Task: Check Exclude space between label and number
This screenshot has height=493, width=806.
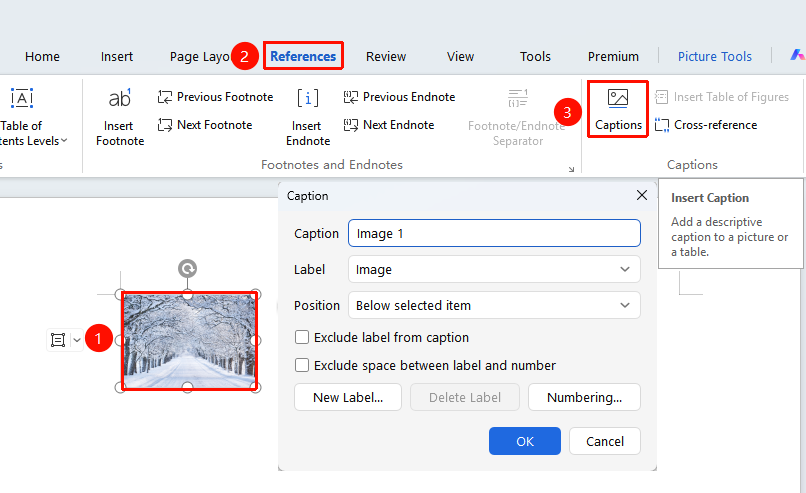Action: 302,365
